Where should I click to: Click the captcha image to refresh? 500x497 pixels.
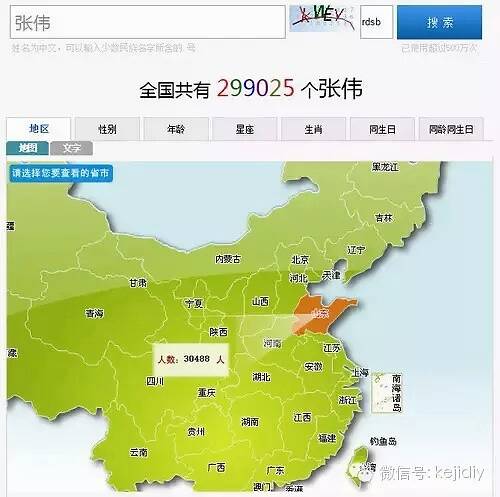pos(322,19)
